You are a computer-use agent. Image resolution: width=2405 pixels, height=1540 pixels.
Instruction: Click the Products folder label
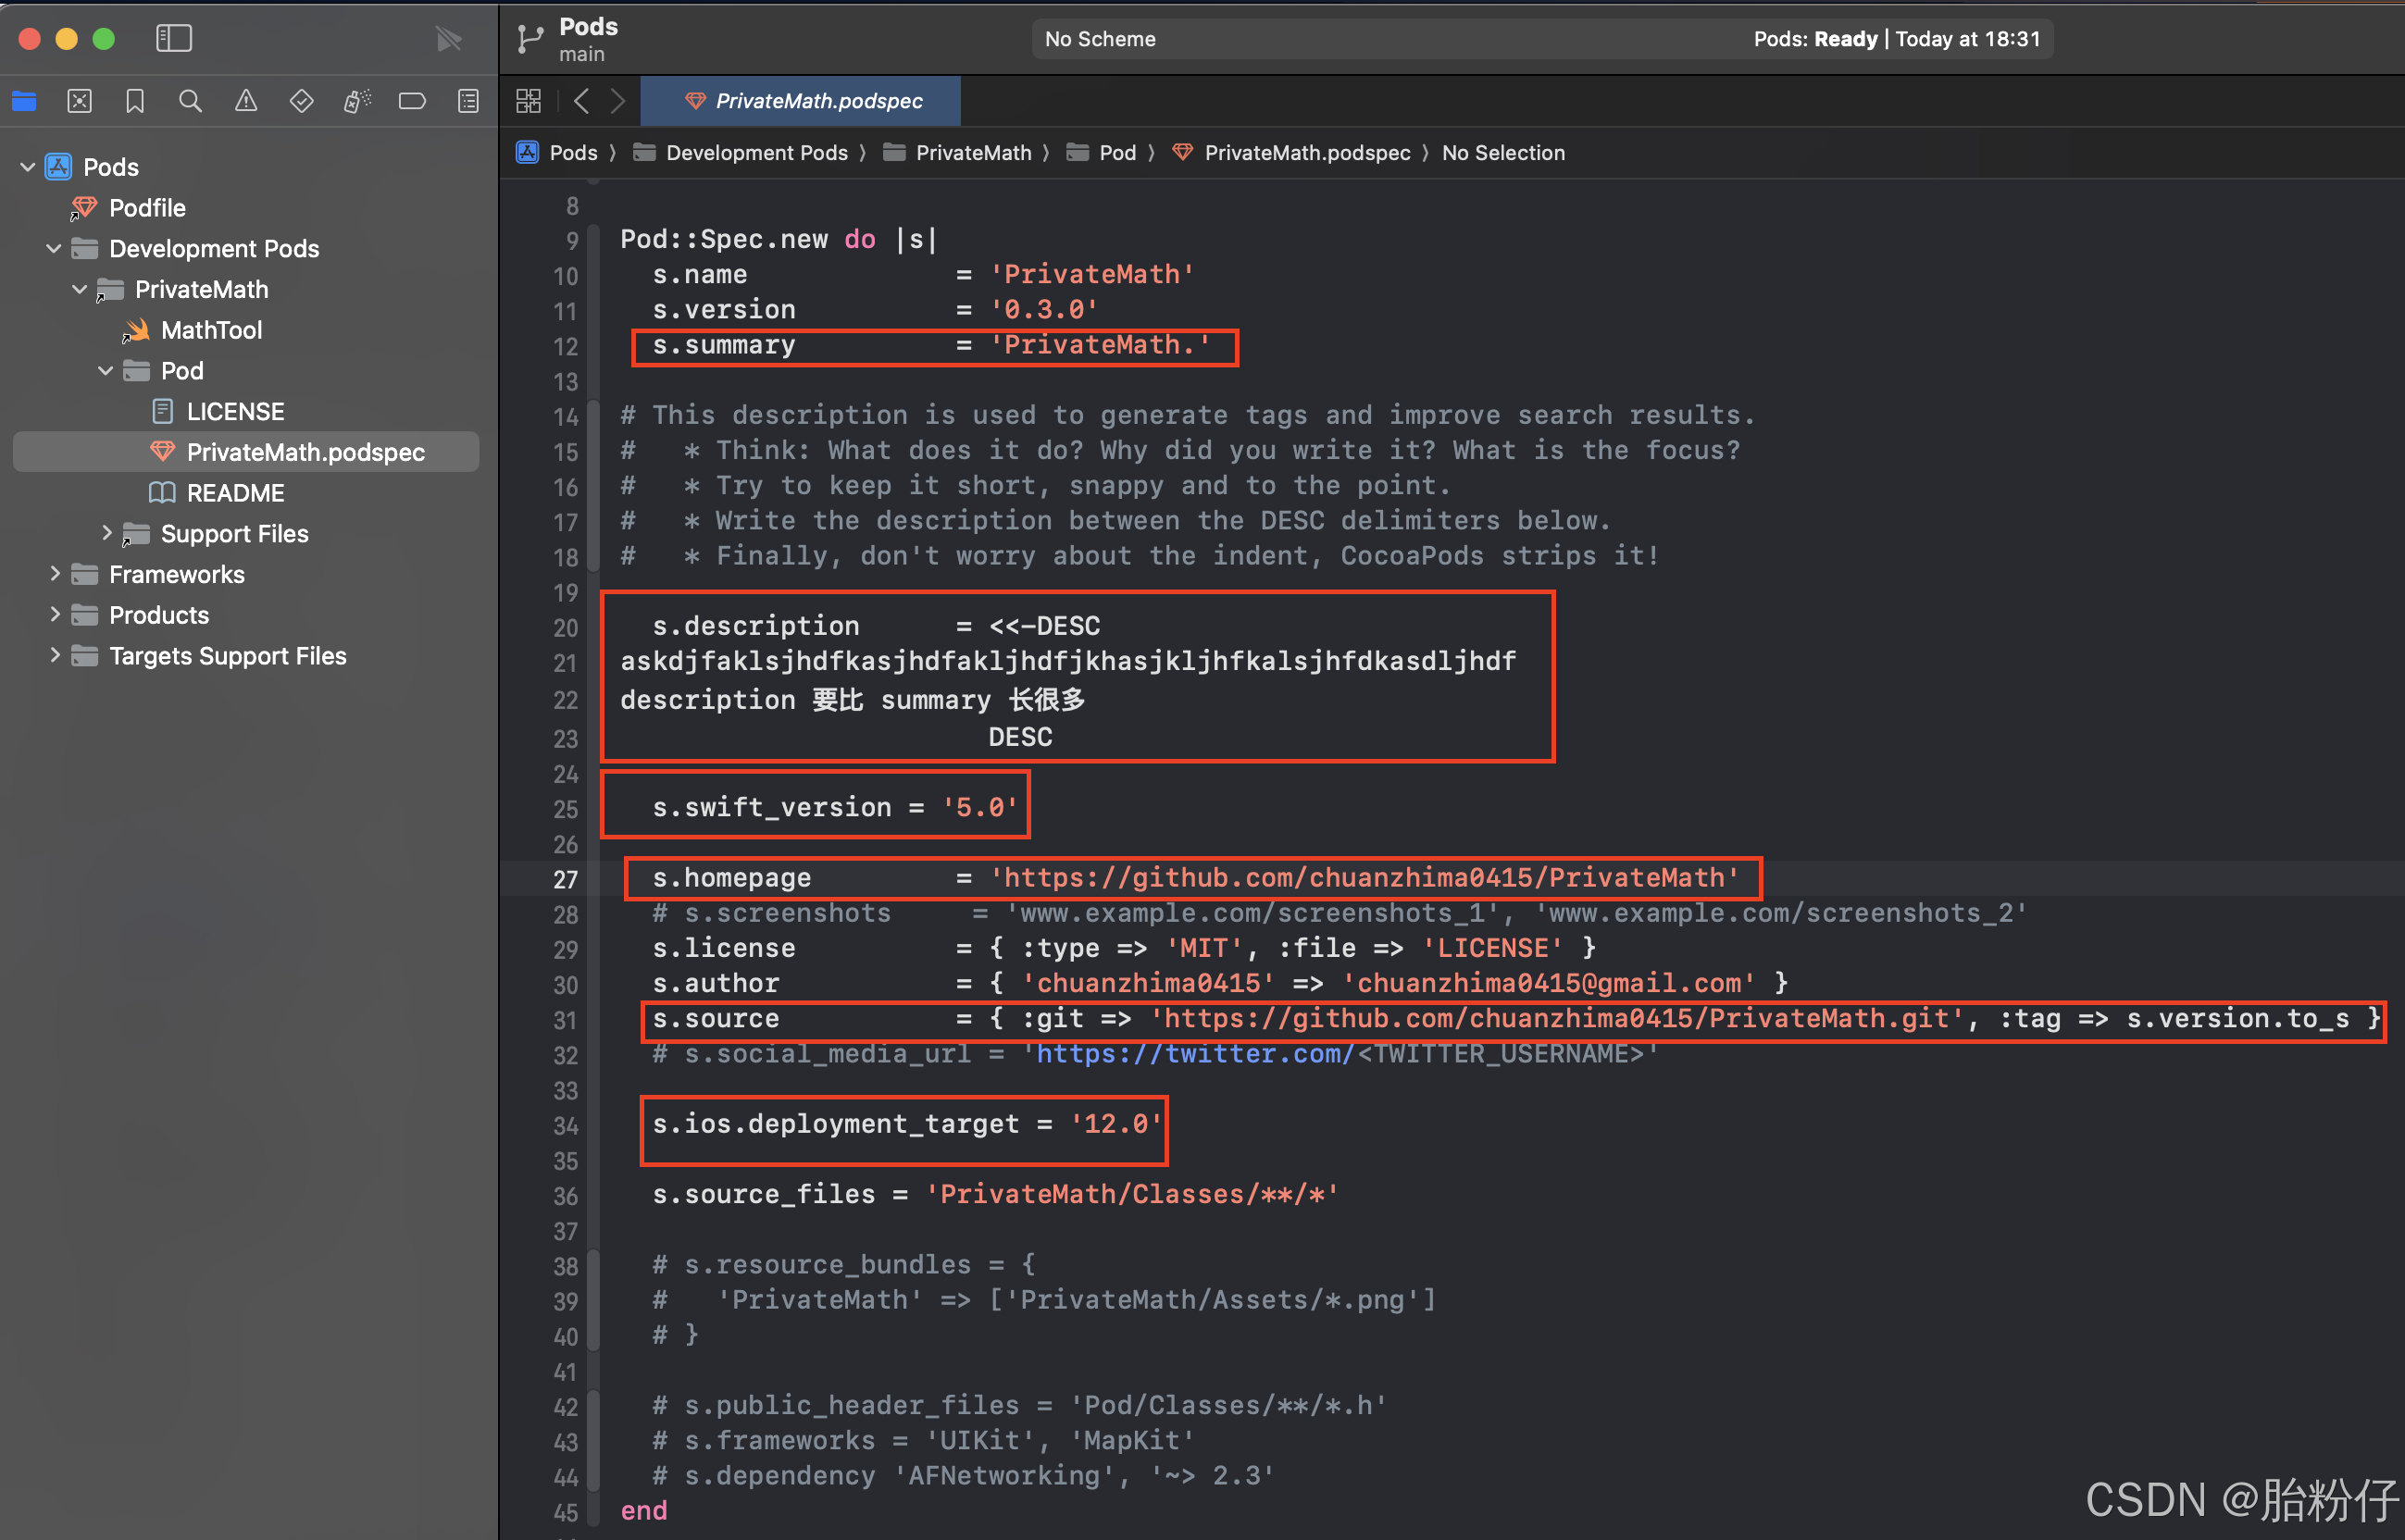159,615
